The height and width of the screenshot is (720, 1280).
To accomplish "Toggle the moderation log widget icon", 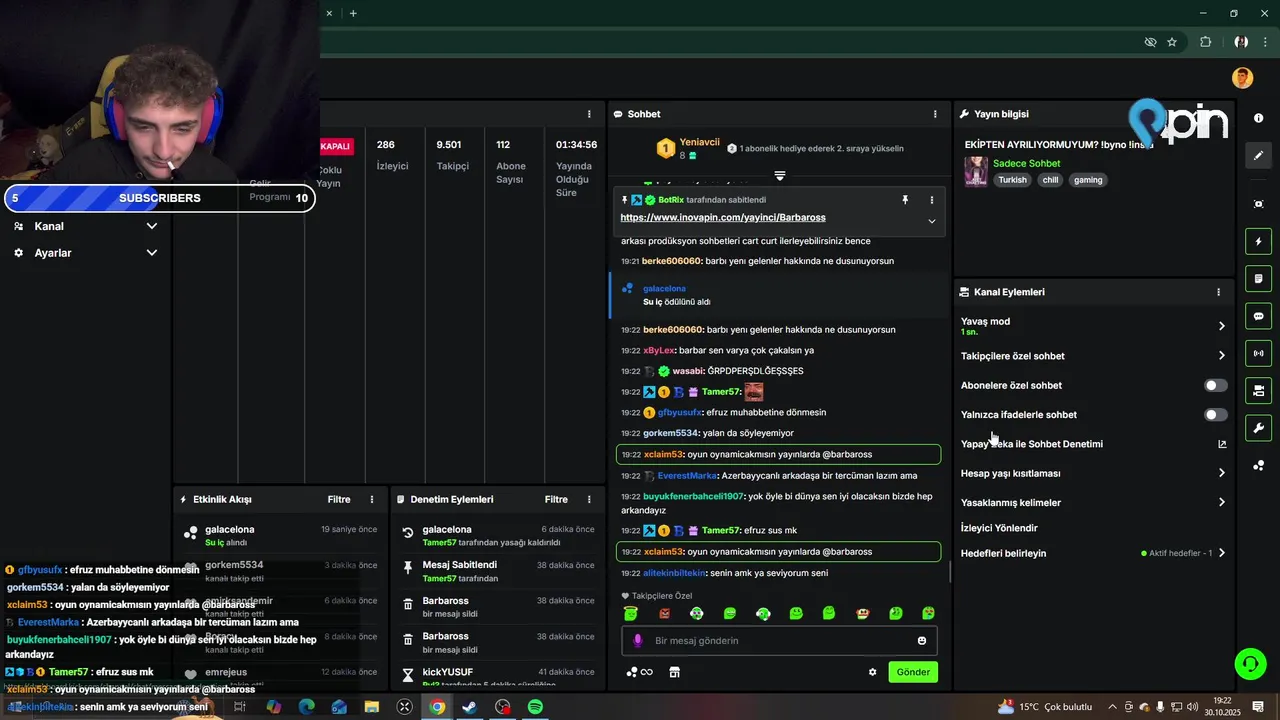I will pos(1258,278).
